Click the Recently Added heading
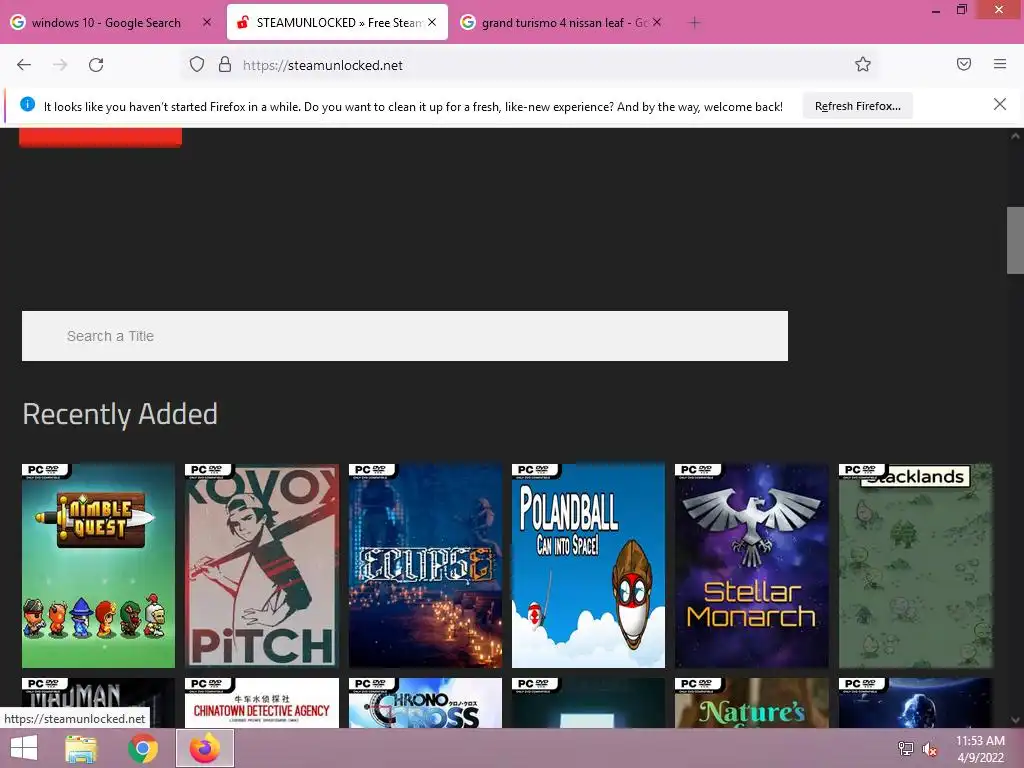Screen dimensions: 1024x768 click(120, 414)
